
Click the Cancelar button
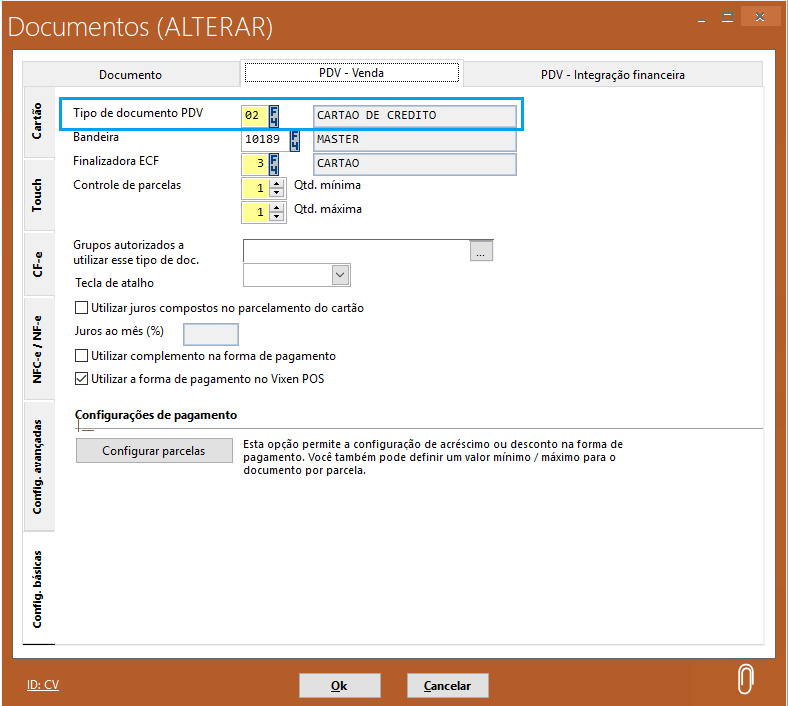coord(447,685)
